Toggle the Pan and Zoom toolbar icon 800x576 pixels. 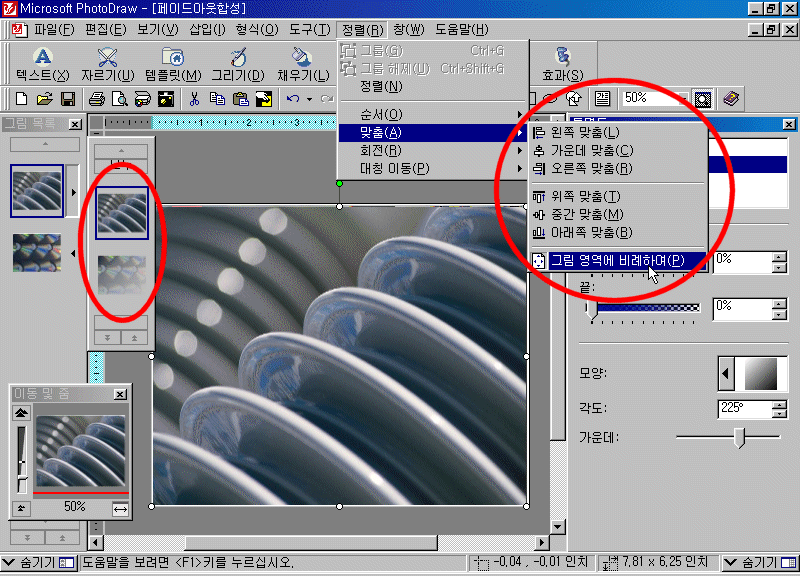pyautogui.click(x=703, y=98)
